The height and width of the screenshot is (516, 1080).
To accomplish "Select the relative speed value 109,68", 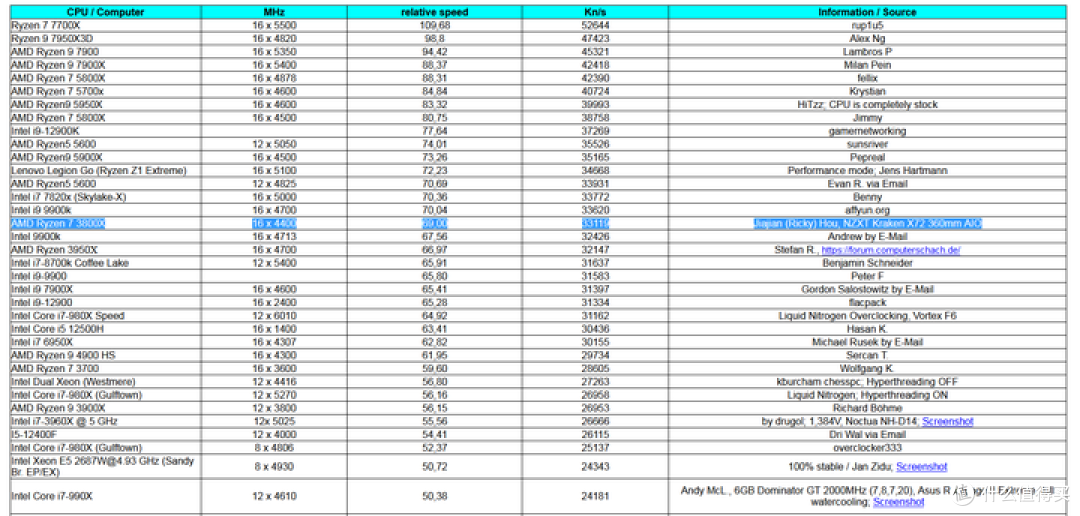I will click(434, 25).
